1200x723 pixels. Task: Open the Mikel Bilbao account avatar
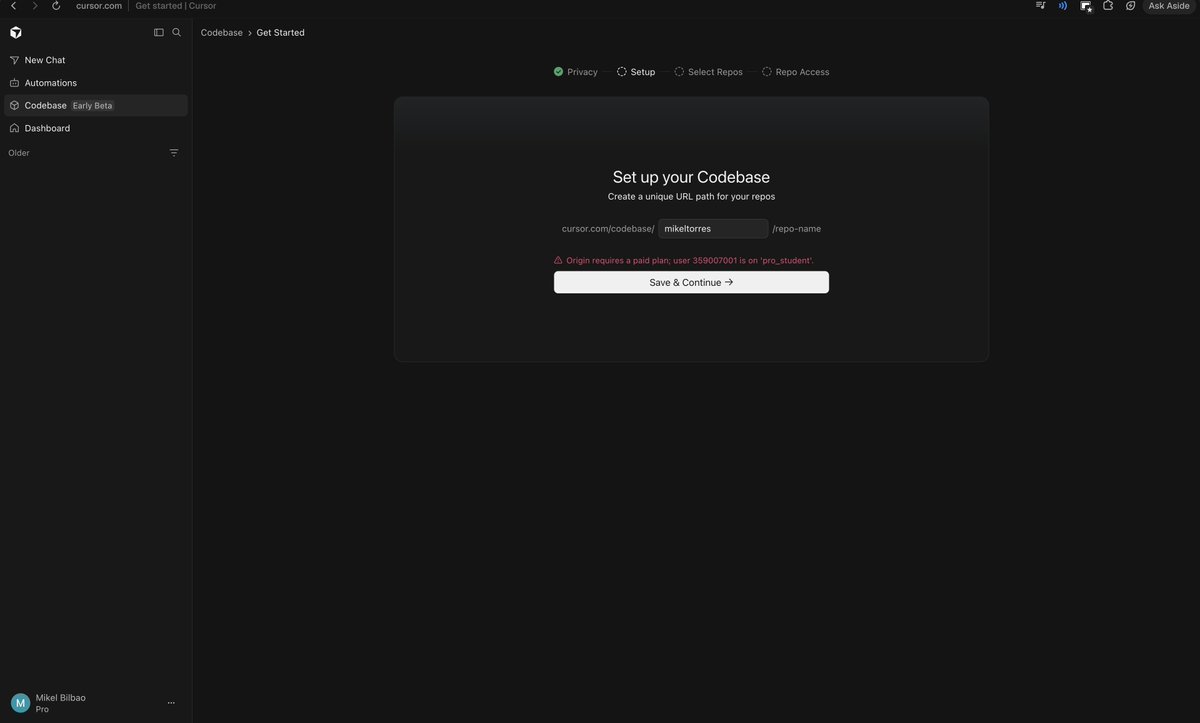point(20,703)
